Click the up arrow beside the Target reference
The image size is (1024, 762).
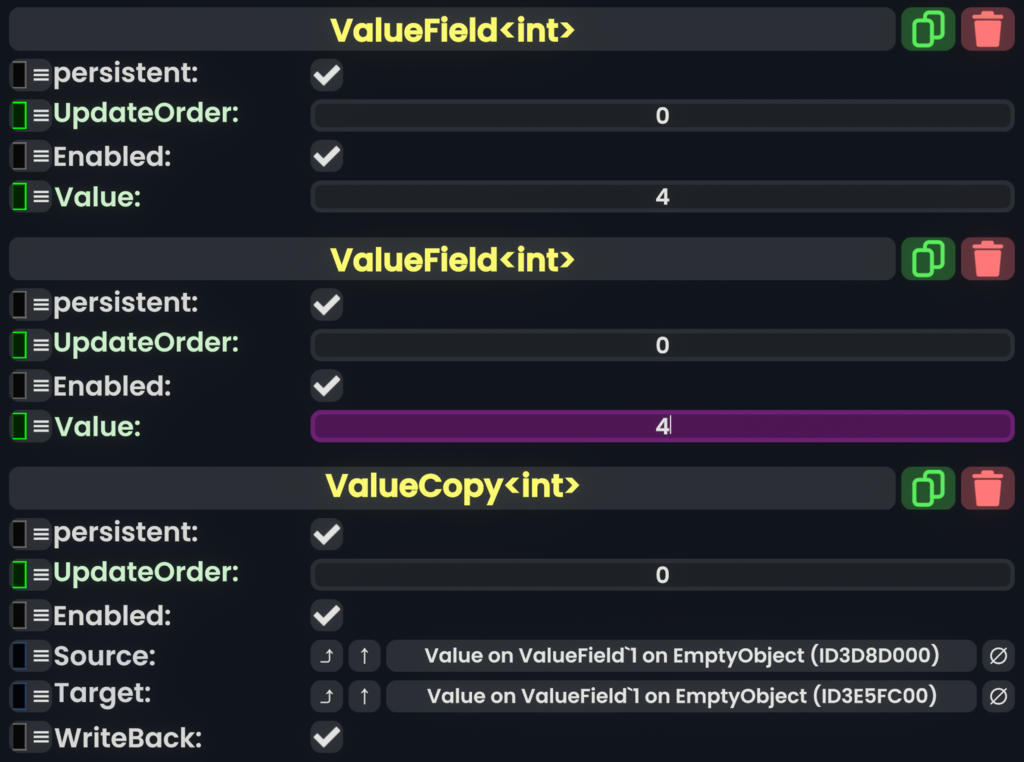pyautogui.click(x=363, y=696)
